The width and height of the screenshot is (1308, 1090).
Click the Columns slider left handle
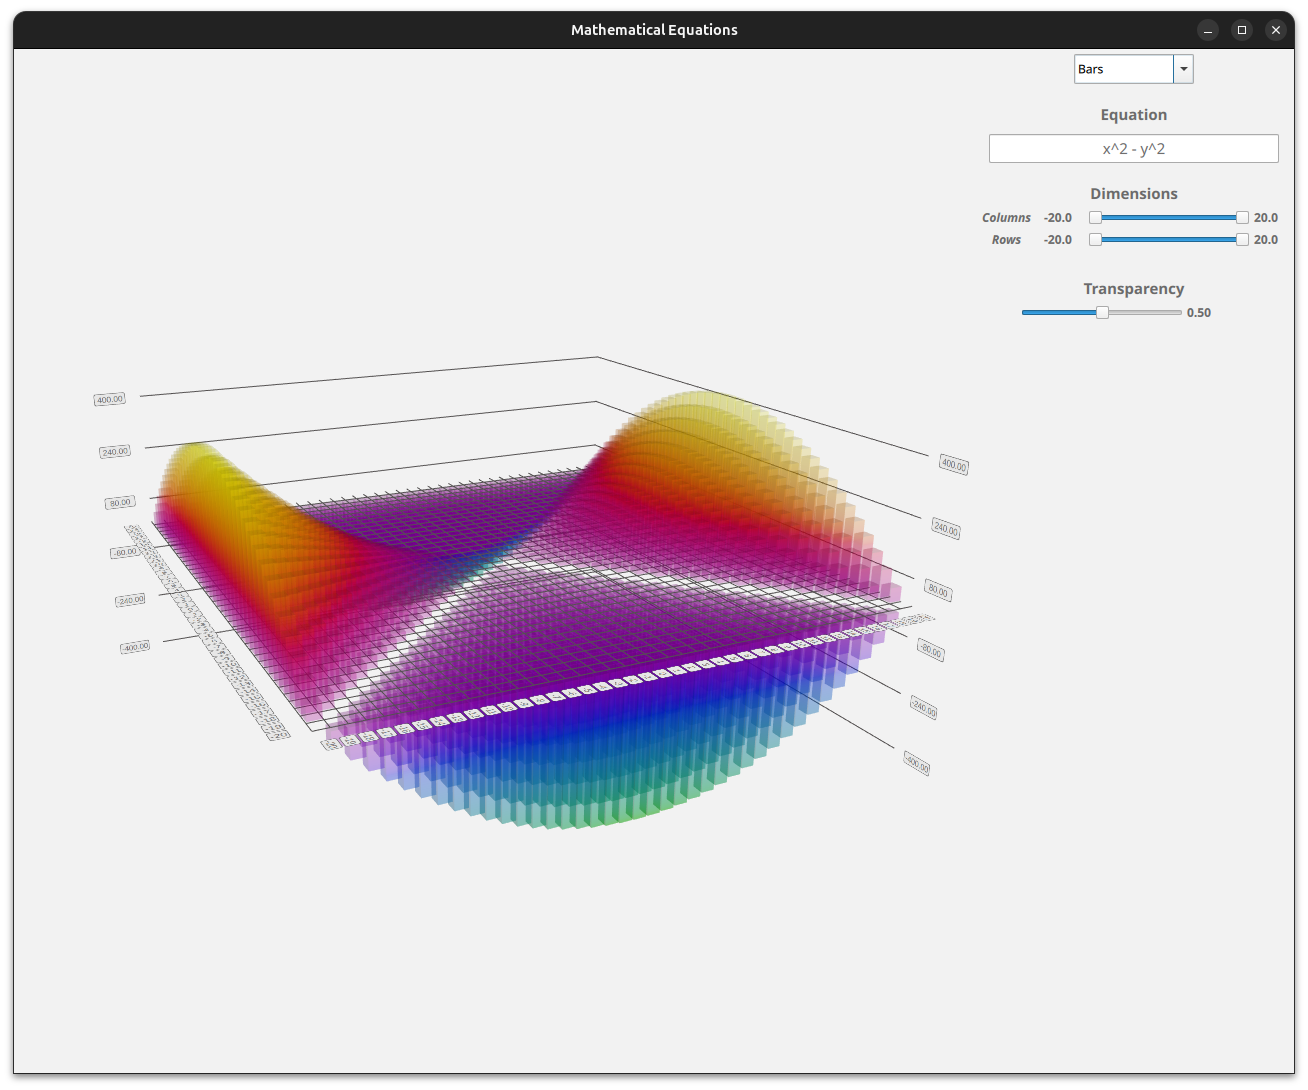click(x=1095, y=218)
